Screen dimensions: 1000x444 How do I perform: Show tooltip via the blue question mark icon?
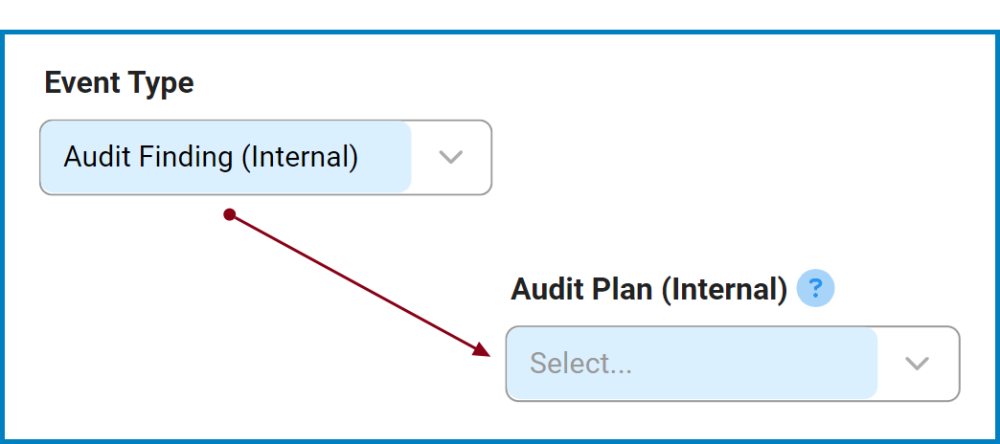(x=816, y=290)
